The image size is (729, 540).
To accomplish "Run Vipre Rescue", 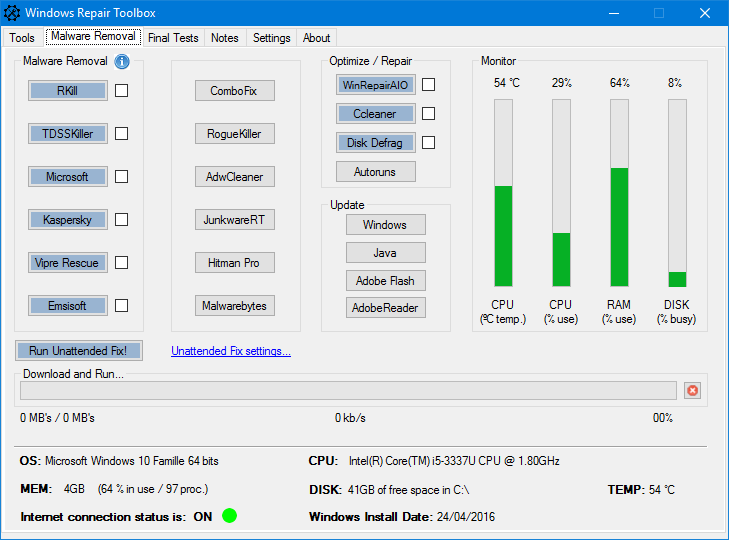I will click(x=68, y=262).
